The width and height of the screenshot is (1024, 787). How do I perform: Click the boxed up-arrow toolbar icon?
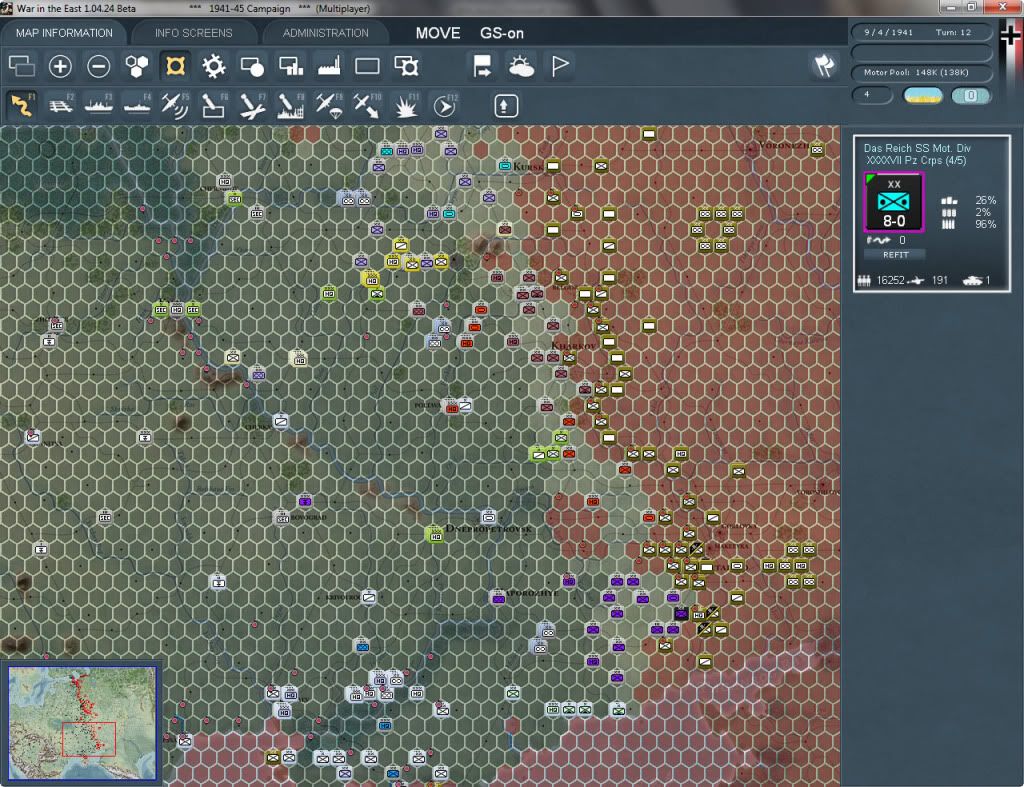point(505,106)
